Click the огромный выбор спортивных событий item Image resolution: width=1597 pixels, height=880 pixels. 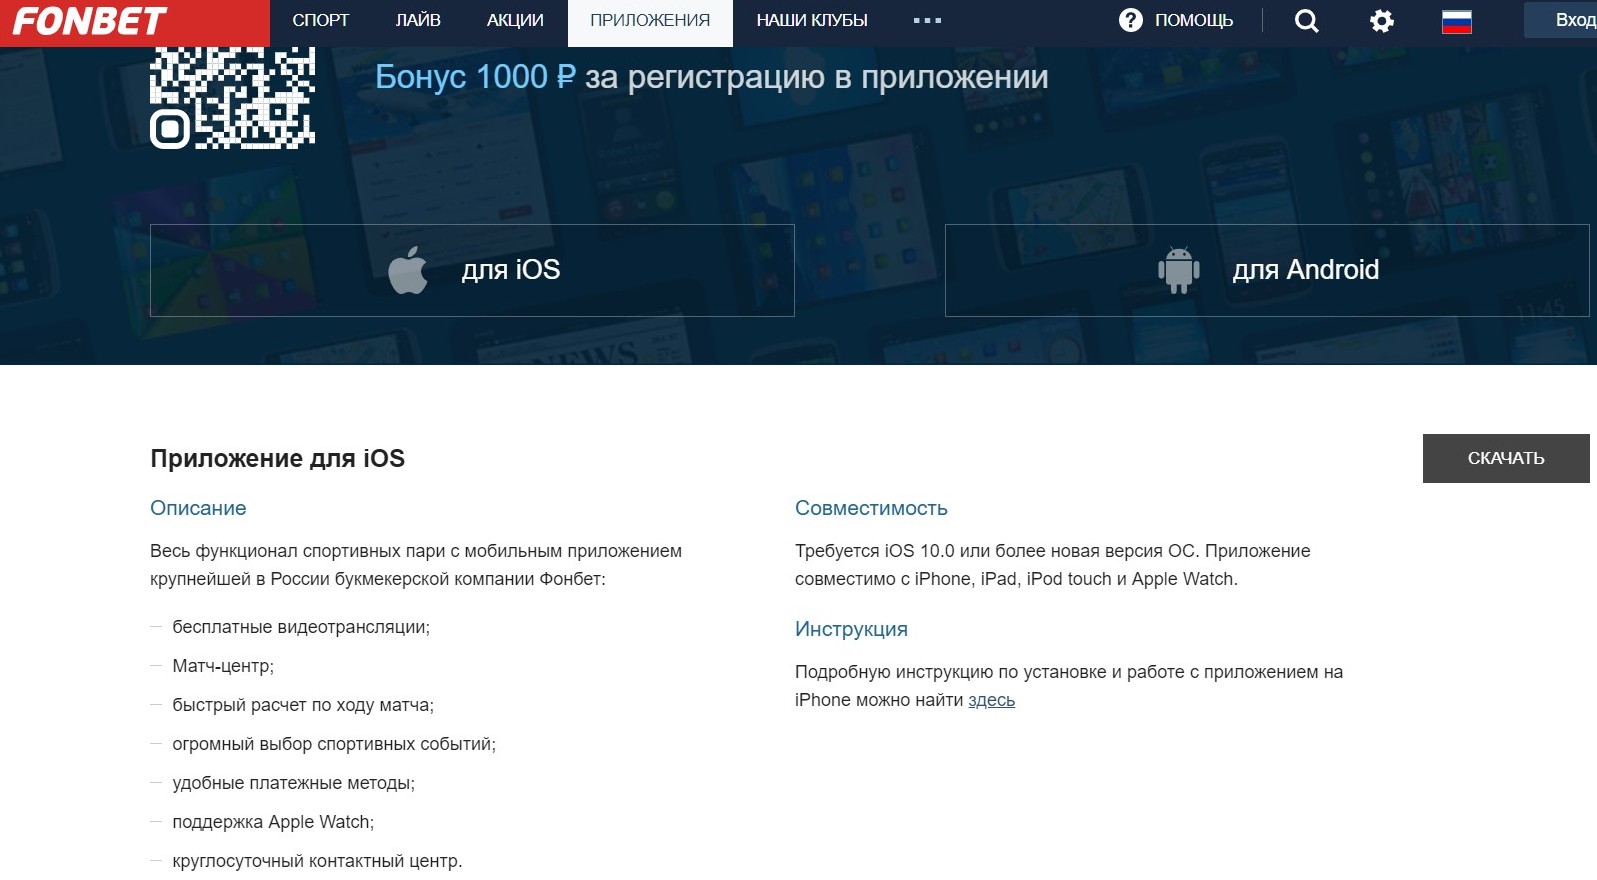click(334, 744)
